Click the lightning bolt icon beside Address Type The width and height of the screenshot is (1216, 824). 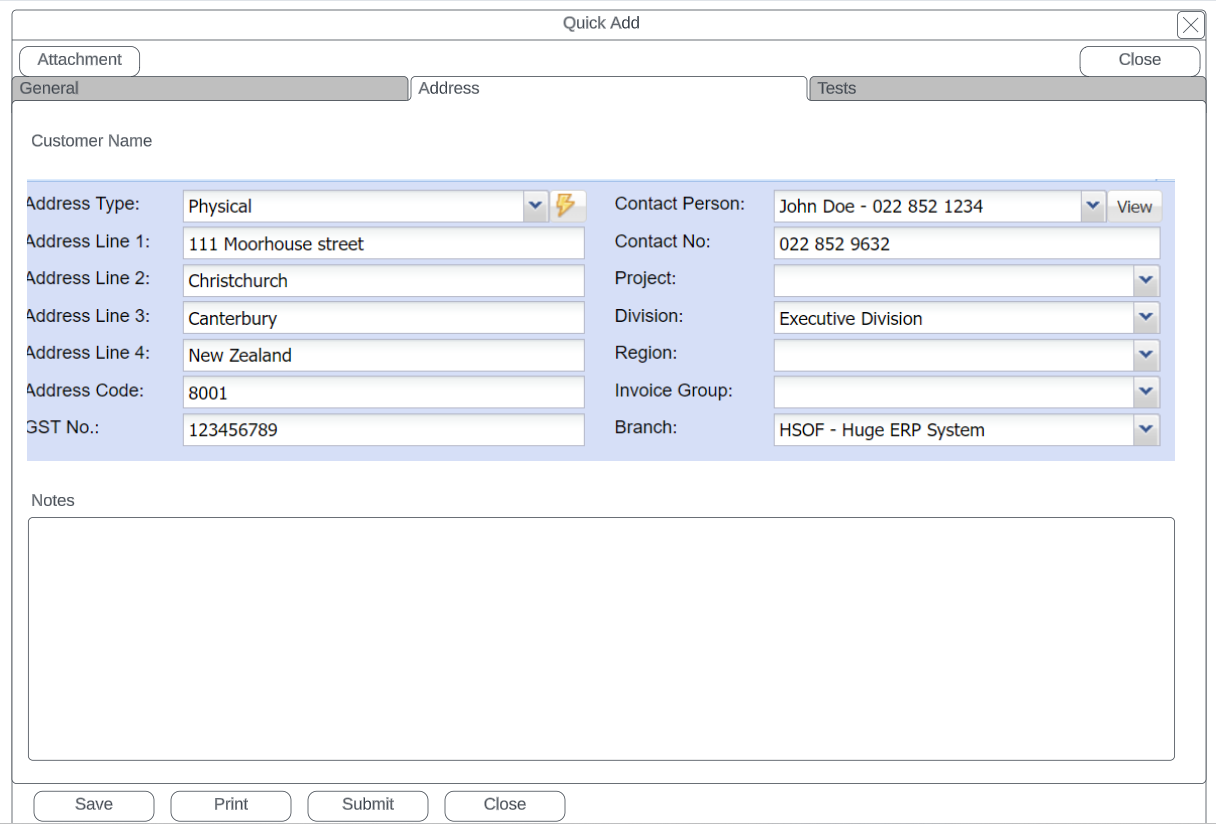coord(566,206)
